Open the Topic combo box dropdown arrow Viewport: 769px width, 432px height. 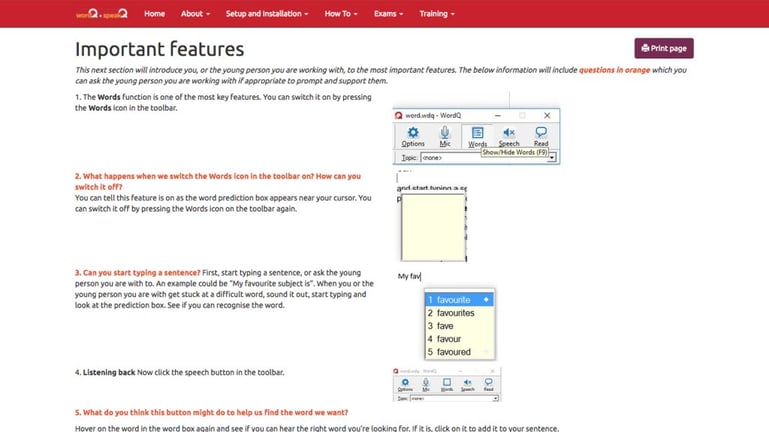pyautogui.click(x=552, y=158)
